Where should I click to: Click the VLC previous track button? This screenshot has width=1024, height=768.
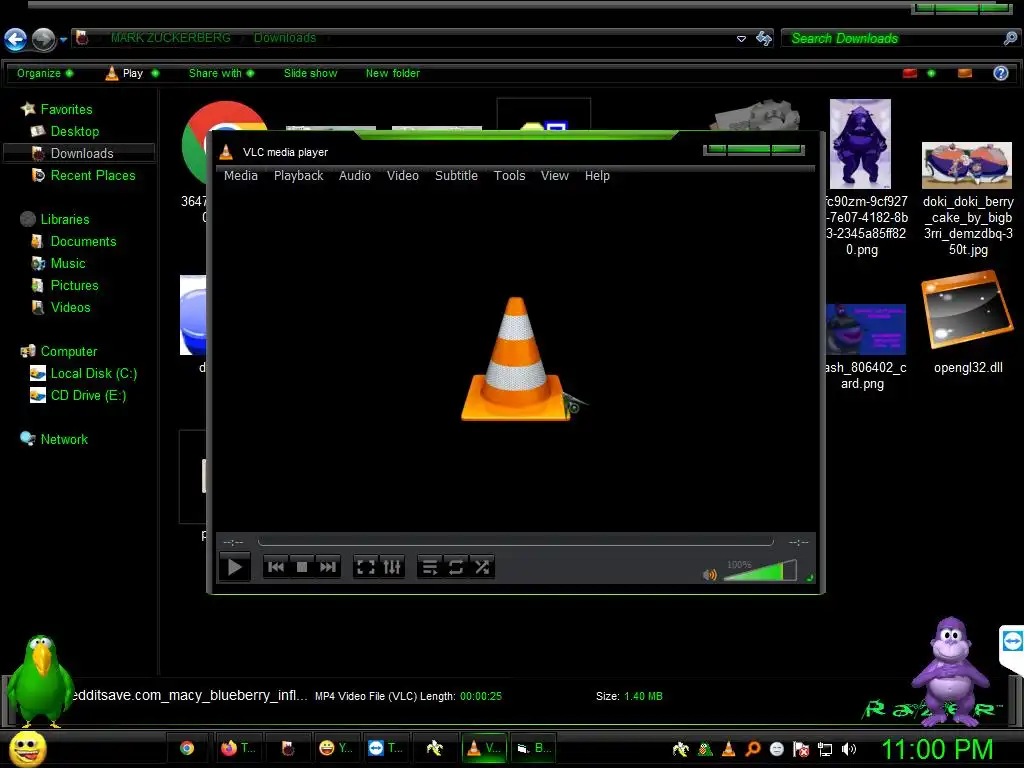[x=276, y=567]
